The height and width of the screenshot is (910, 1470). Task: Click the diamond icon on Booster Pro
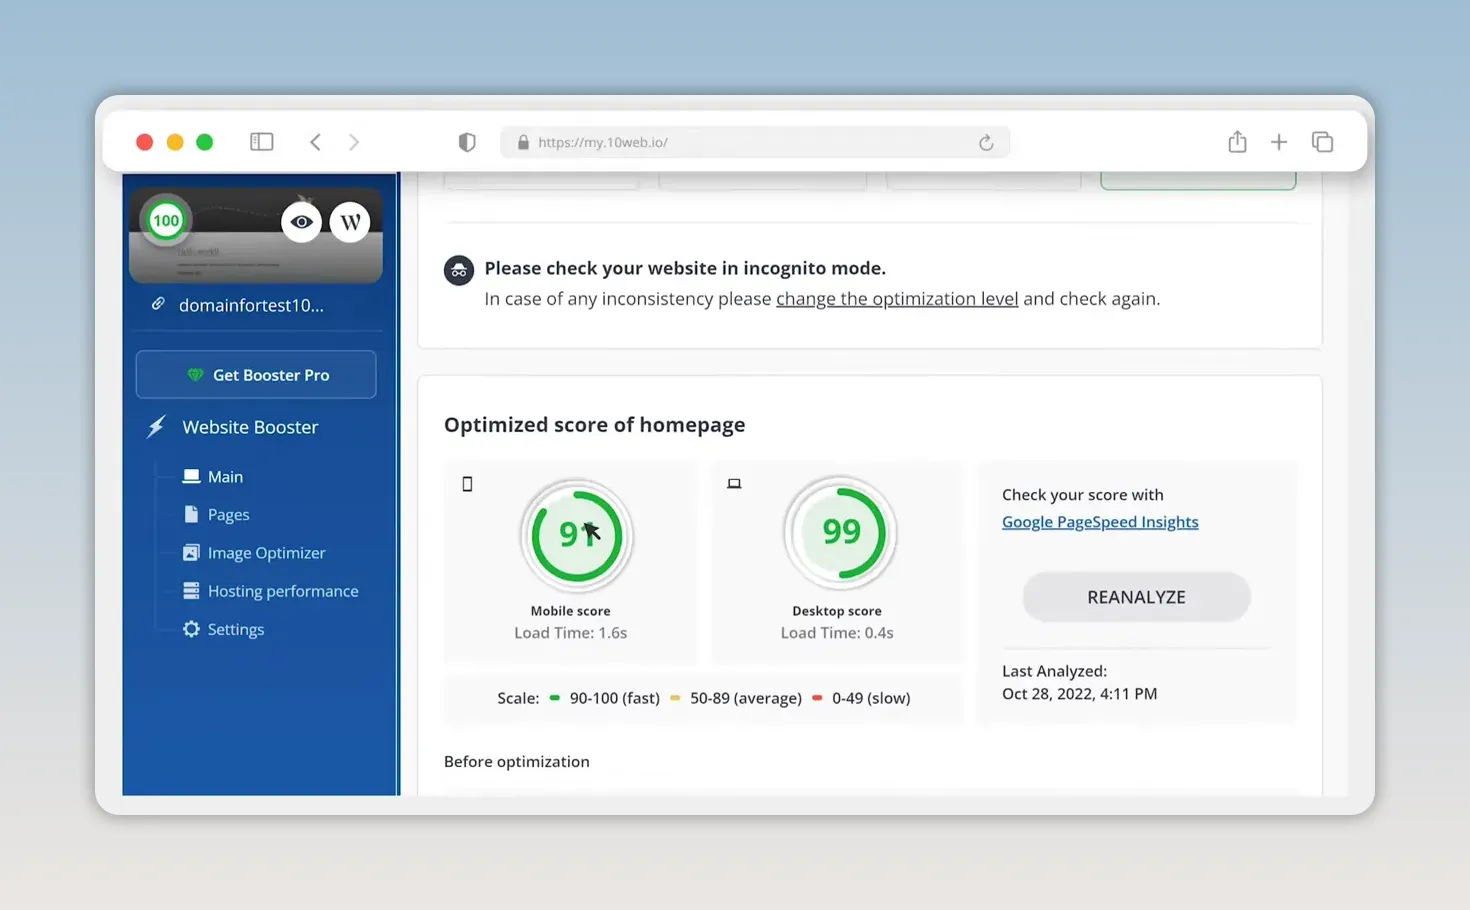(195, 374)
